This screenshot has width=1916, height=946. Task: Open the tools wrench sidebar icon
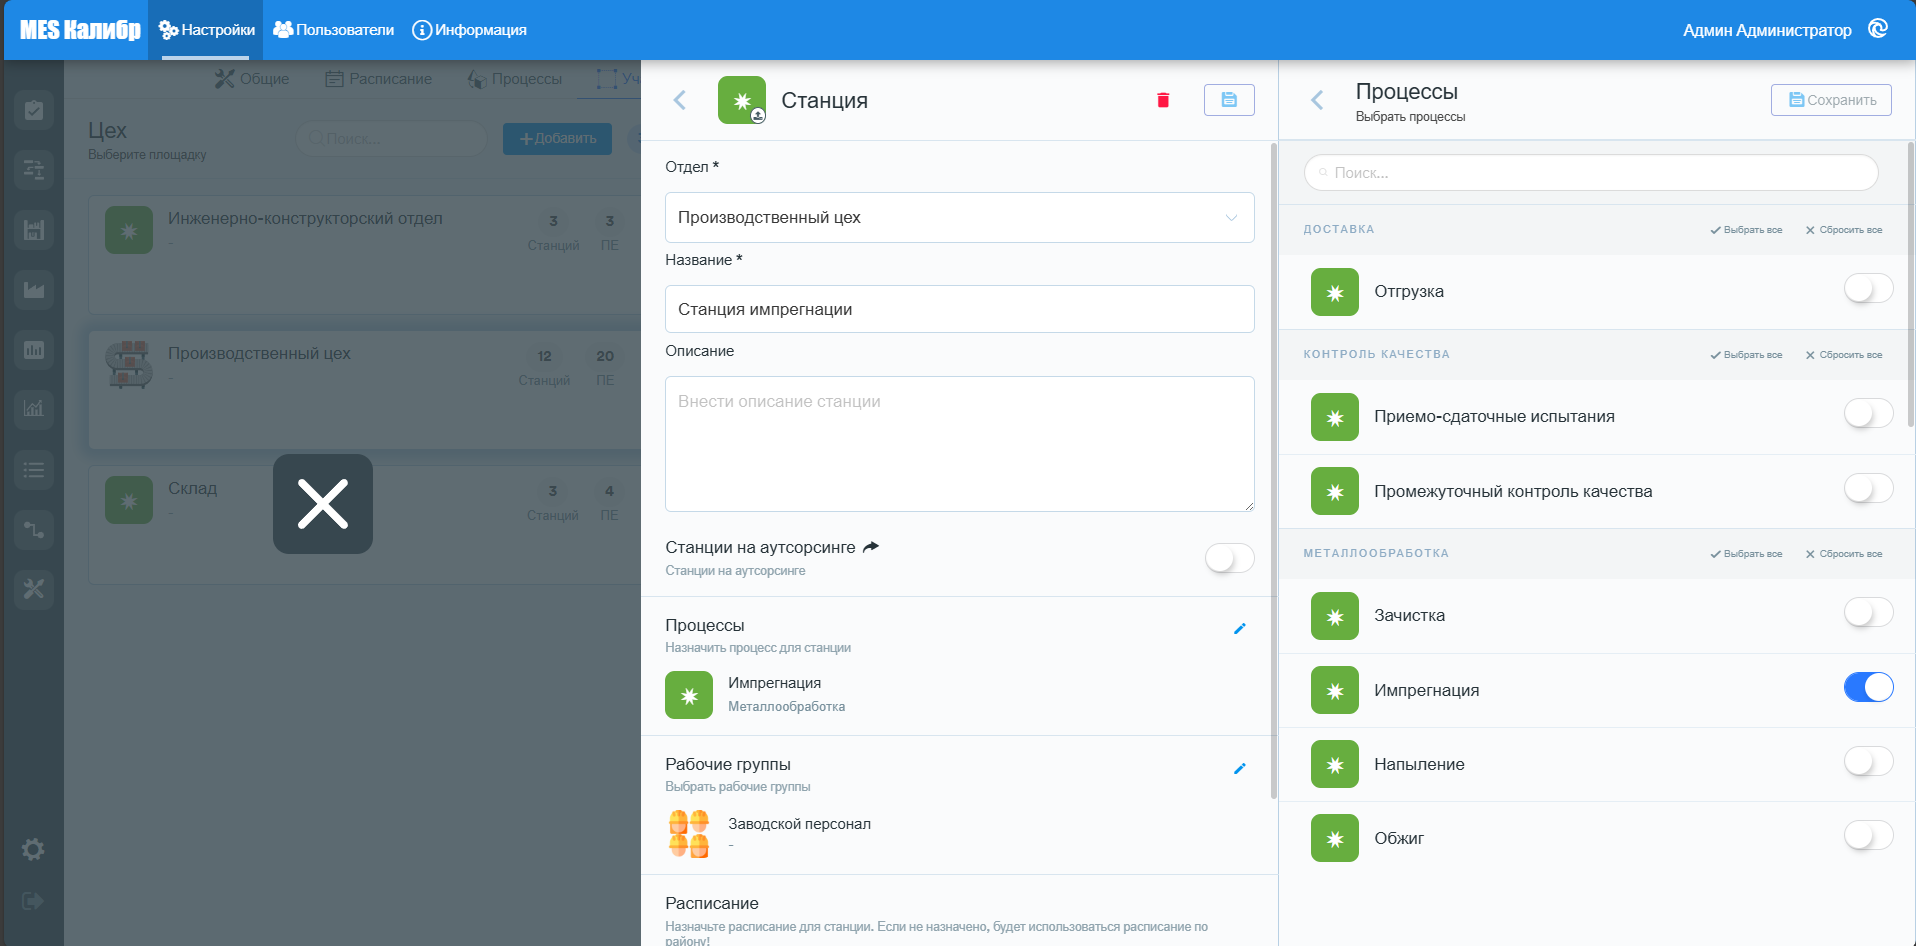pos(34,589)
